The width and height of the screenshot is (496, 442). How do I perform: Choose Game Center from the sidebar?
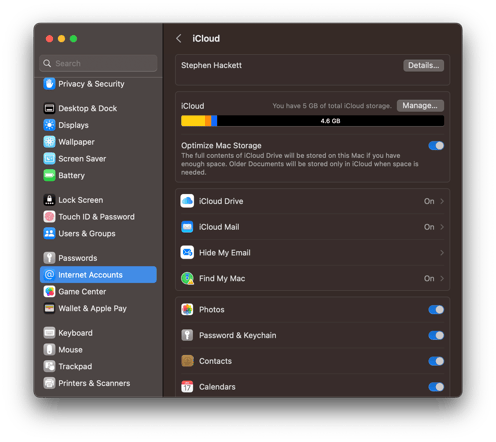[98, 292]
